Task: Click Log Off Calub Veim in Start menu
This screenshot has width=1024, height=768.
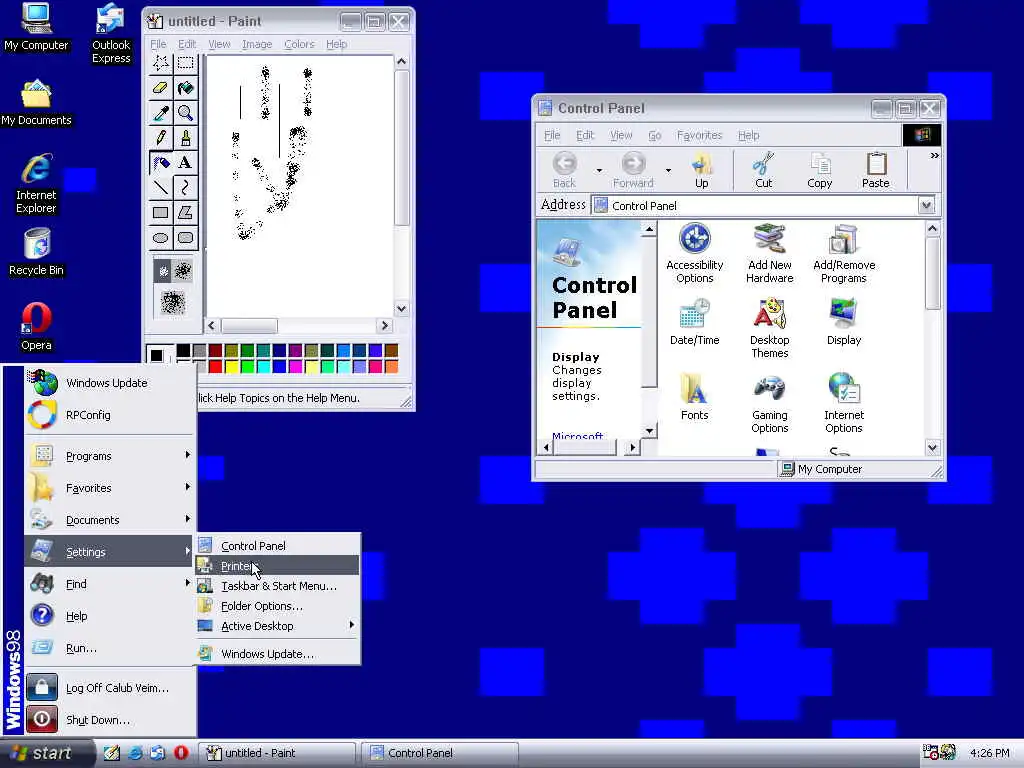Action: 110,688
